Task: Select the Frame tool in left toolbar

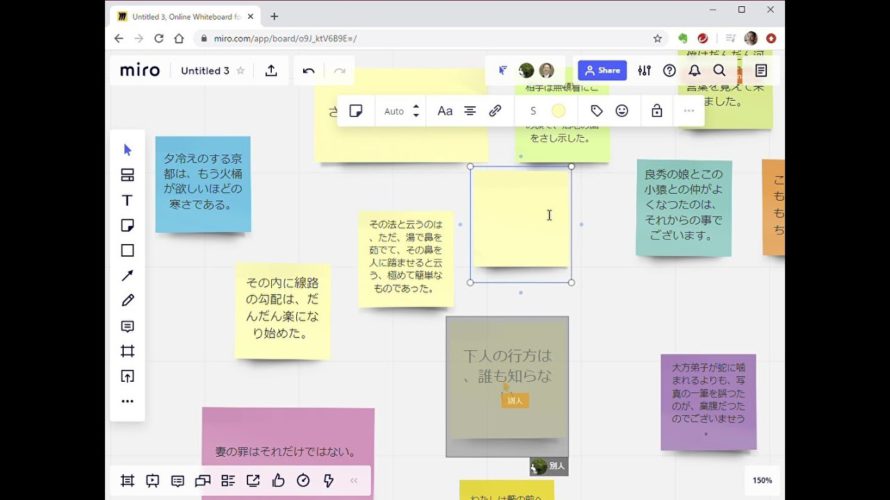Action: coord(127,351)
